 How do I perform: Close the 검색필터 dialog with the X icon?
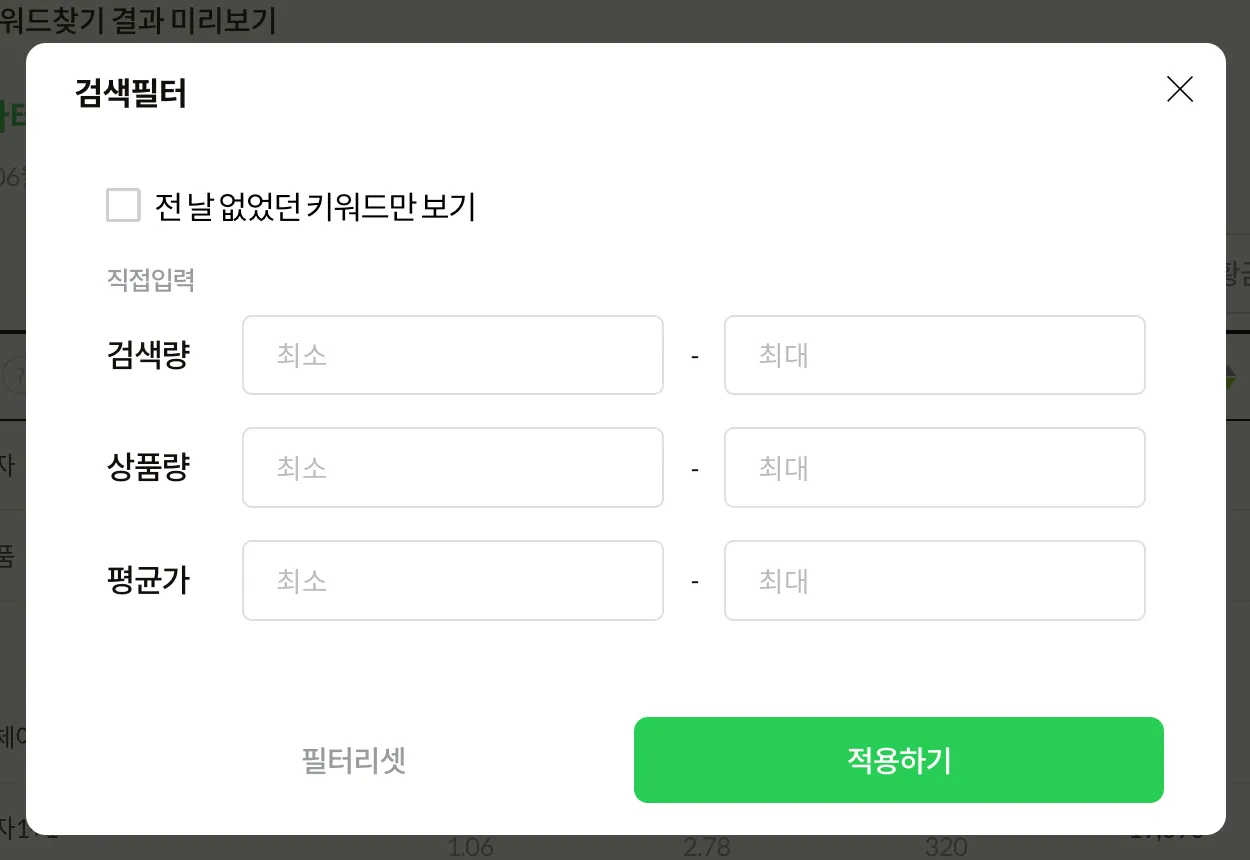(1180, 90)
